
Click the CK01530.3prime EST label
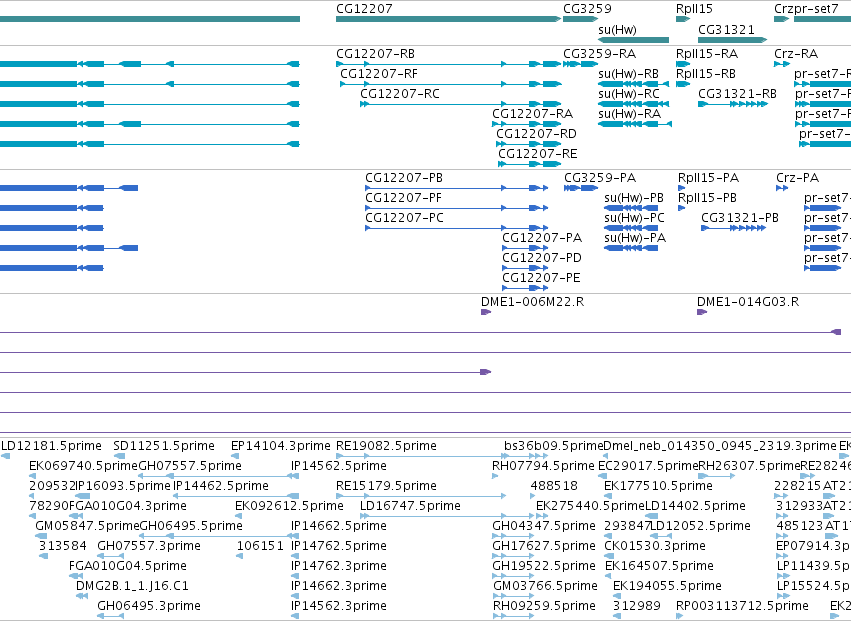[655, 546]
